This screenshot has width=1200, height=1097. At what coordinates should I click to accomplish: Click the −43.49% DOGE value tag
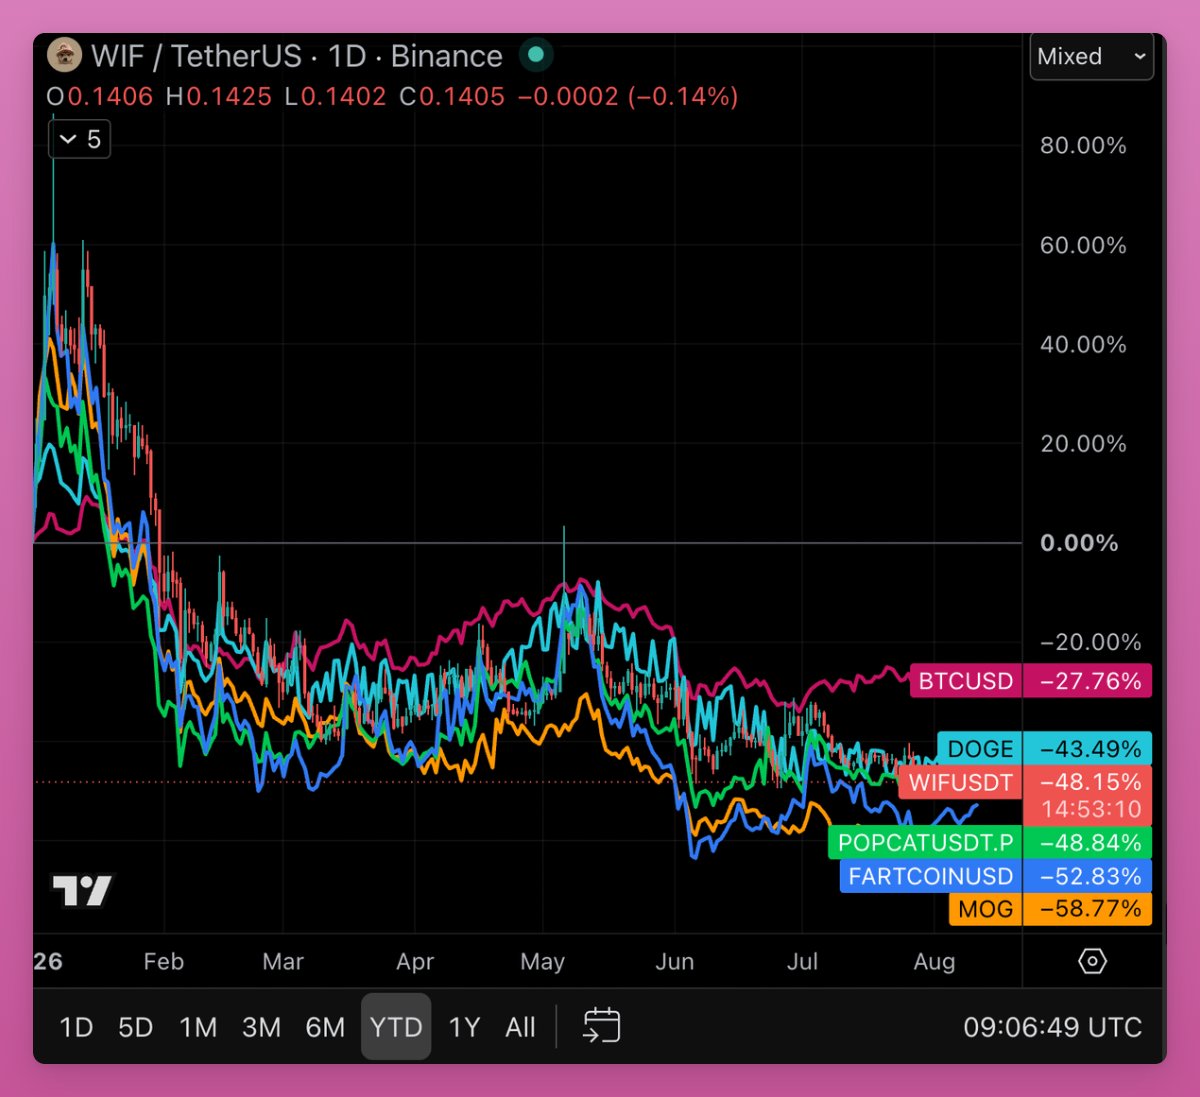(x=1089, y=749)
